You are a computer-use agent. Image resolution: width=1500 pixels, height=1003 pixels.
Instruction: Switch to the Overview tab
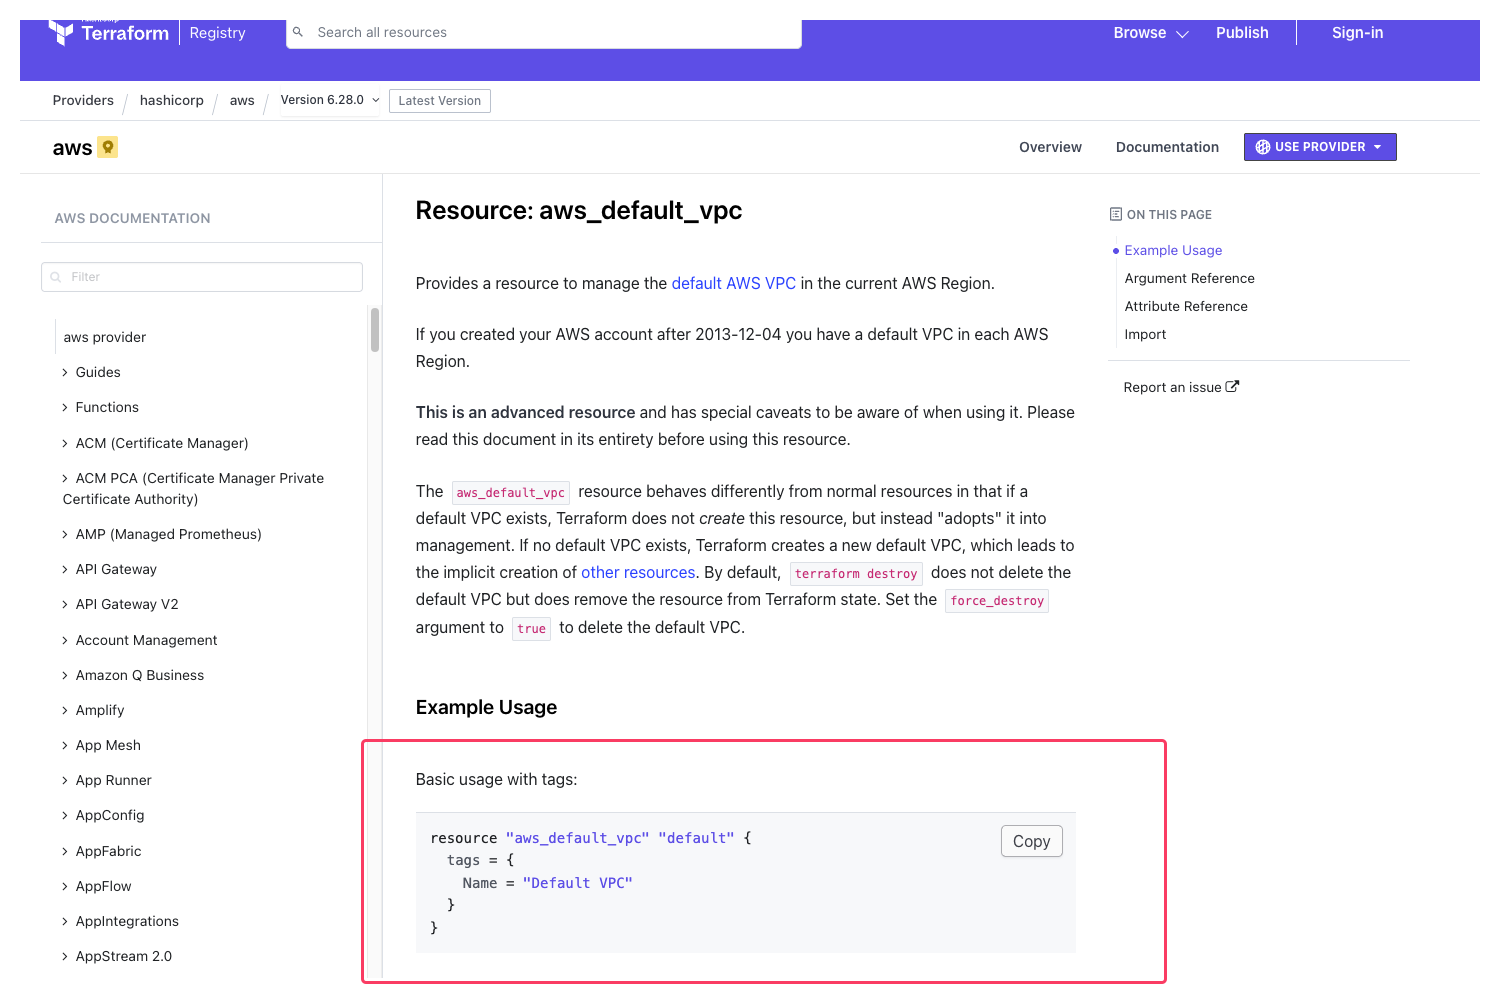point(1050,146)
